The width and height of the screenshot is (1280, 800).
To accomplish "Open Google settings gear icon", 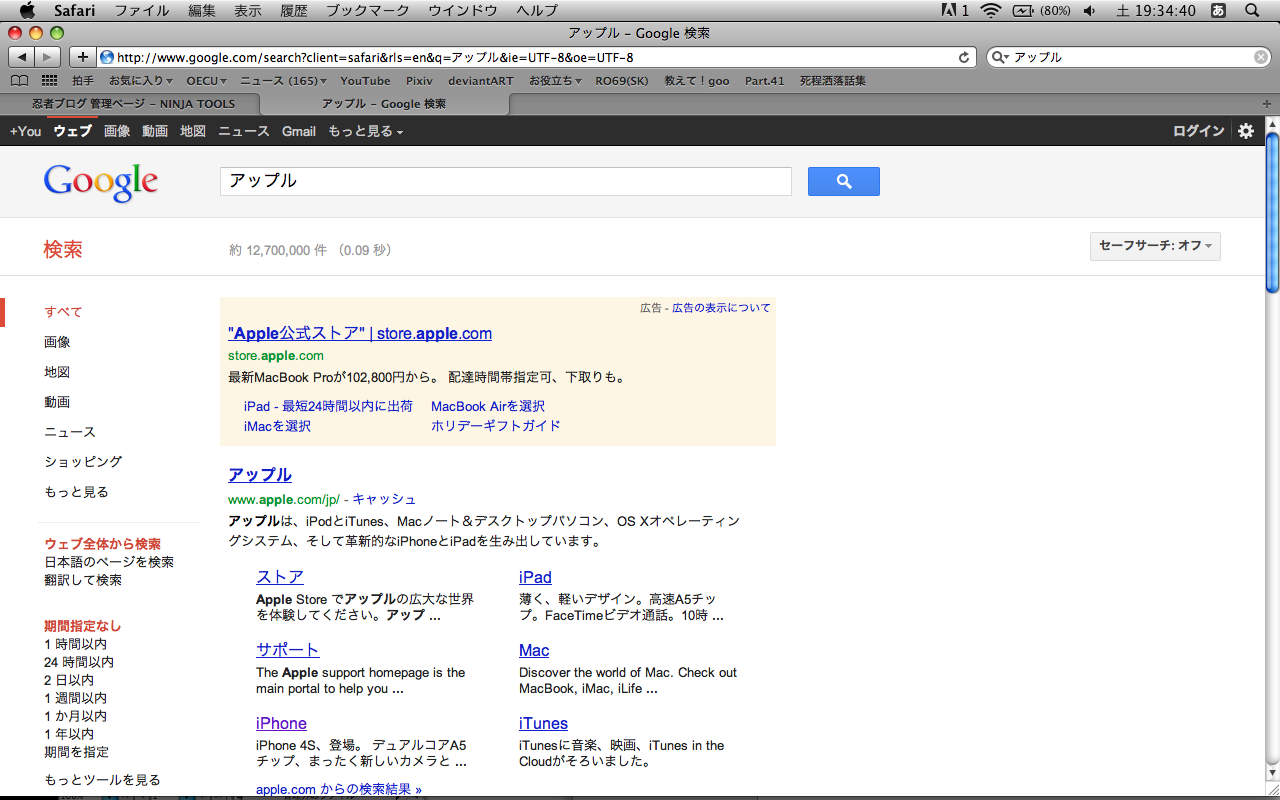I will click(x=1246, y=131).
